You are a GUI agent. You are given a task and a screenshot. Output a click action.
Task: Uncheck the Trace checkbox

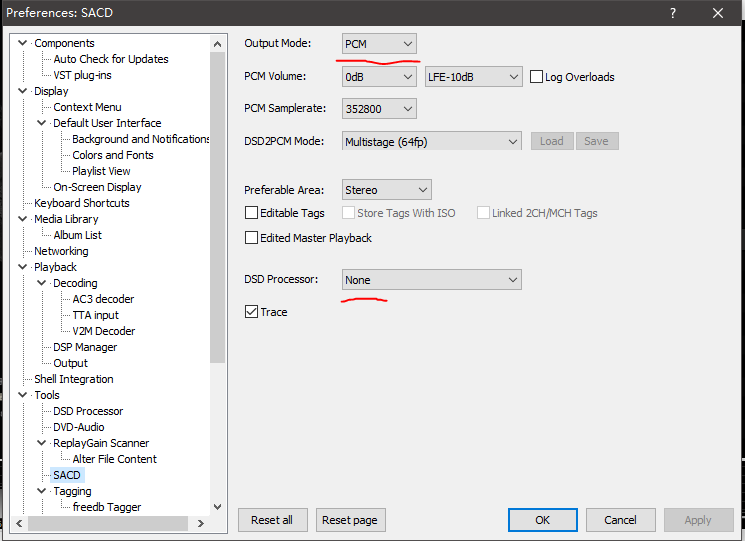[x=252, y=312]
